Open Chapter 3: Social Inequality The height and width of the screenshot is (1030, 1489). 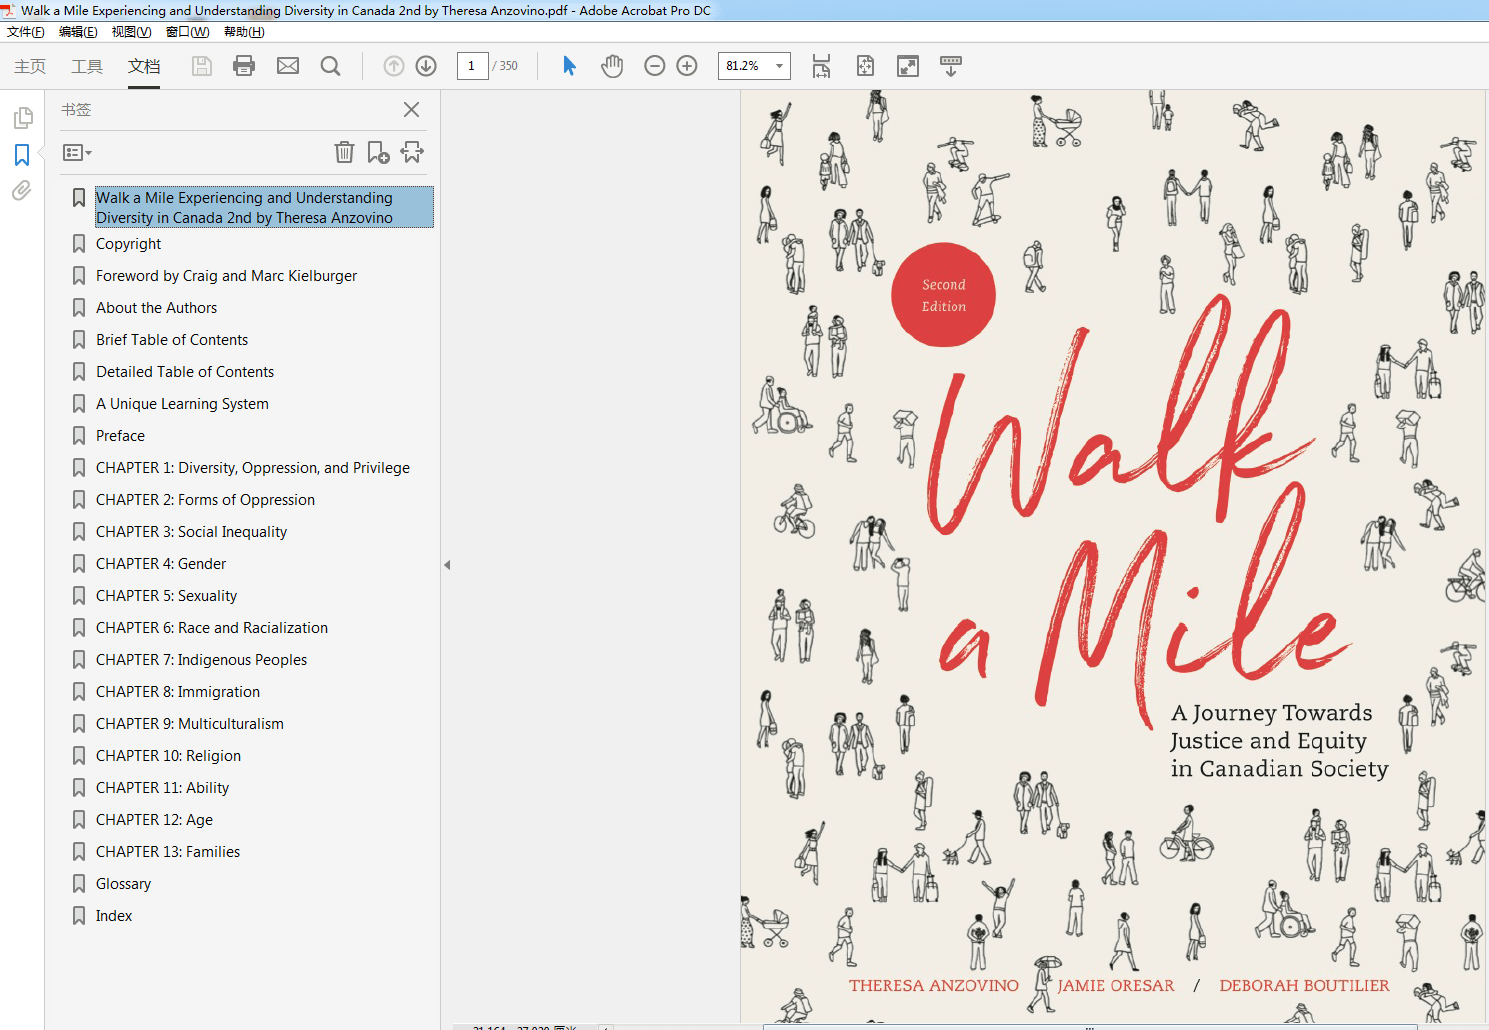coord(191,532)
